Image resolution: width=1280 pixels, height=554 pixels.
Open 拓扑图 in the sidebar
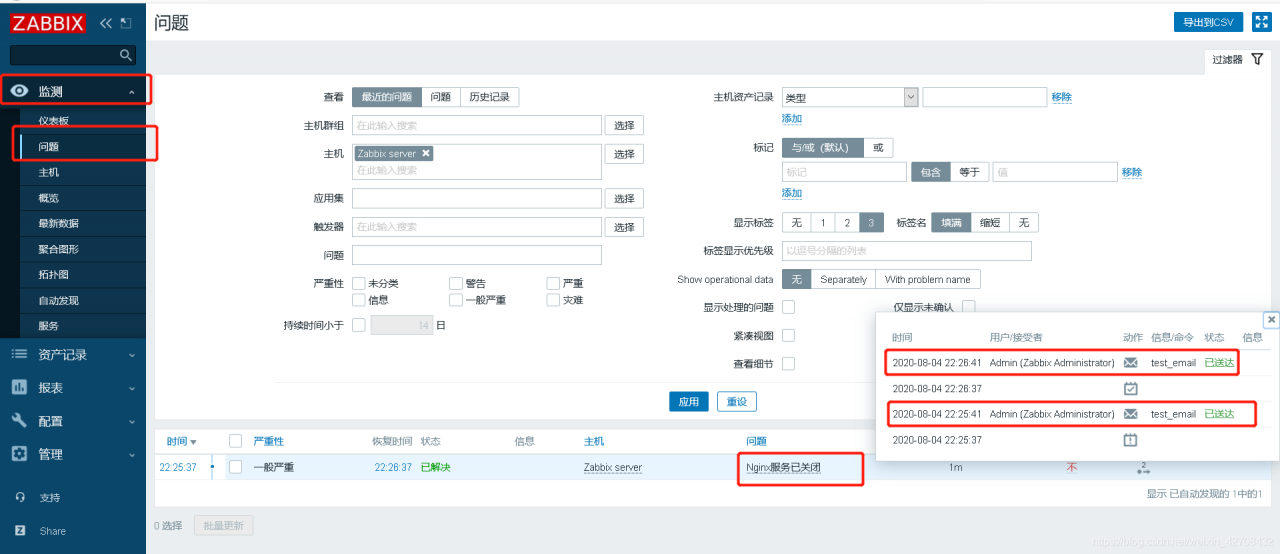pyautogui.click(x=53, y=274)
